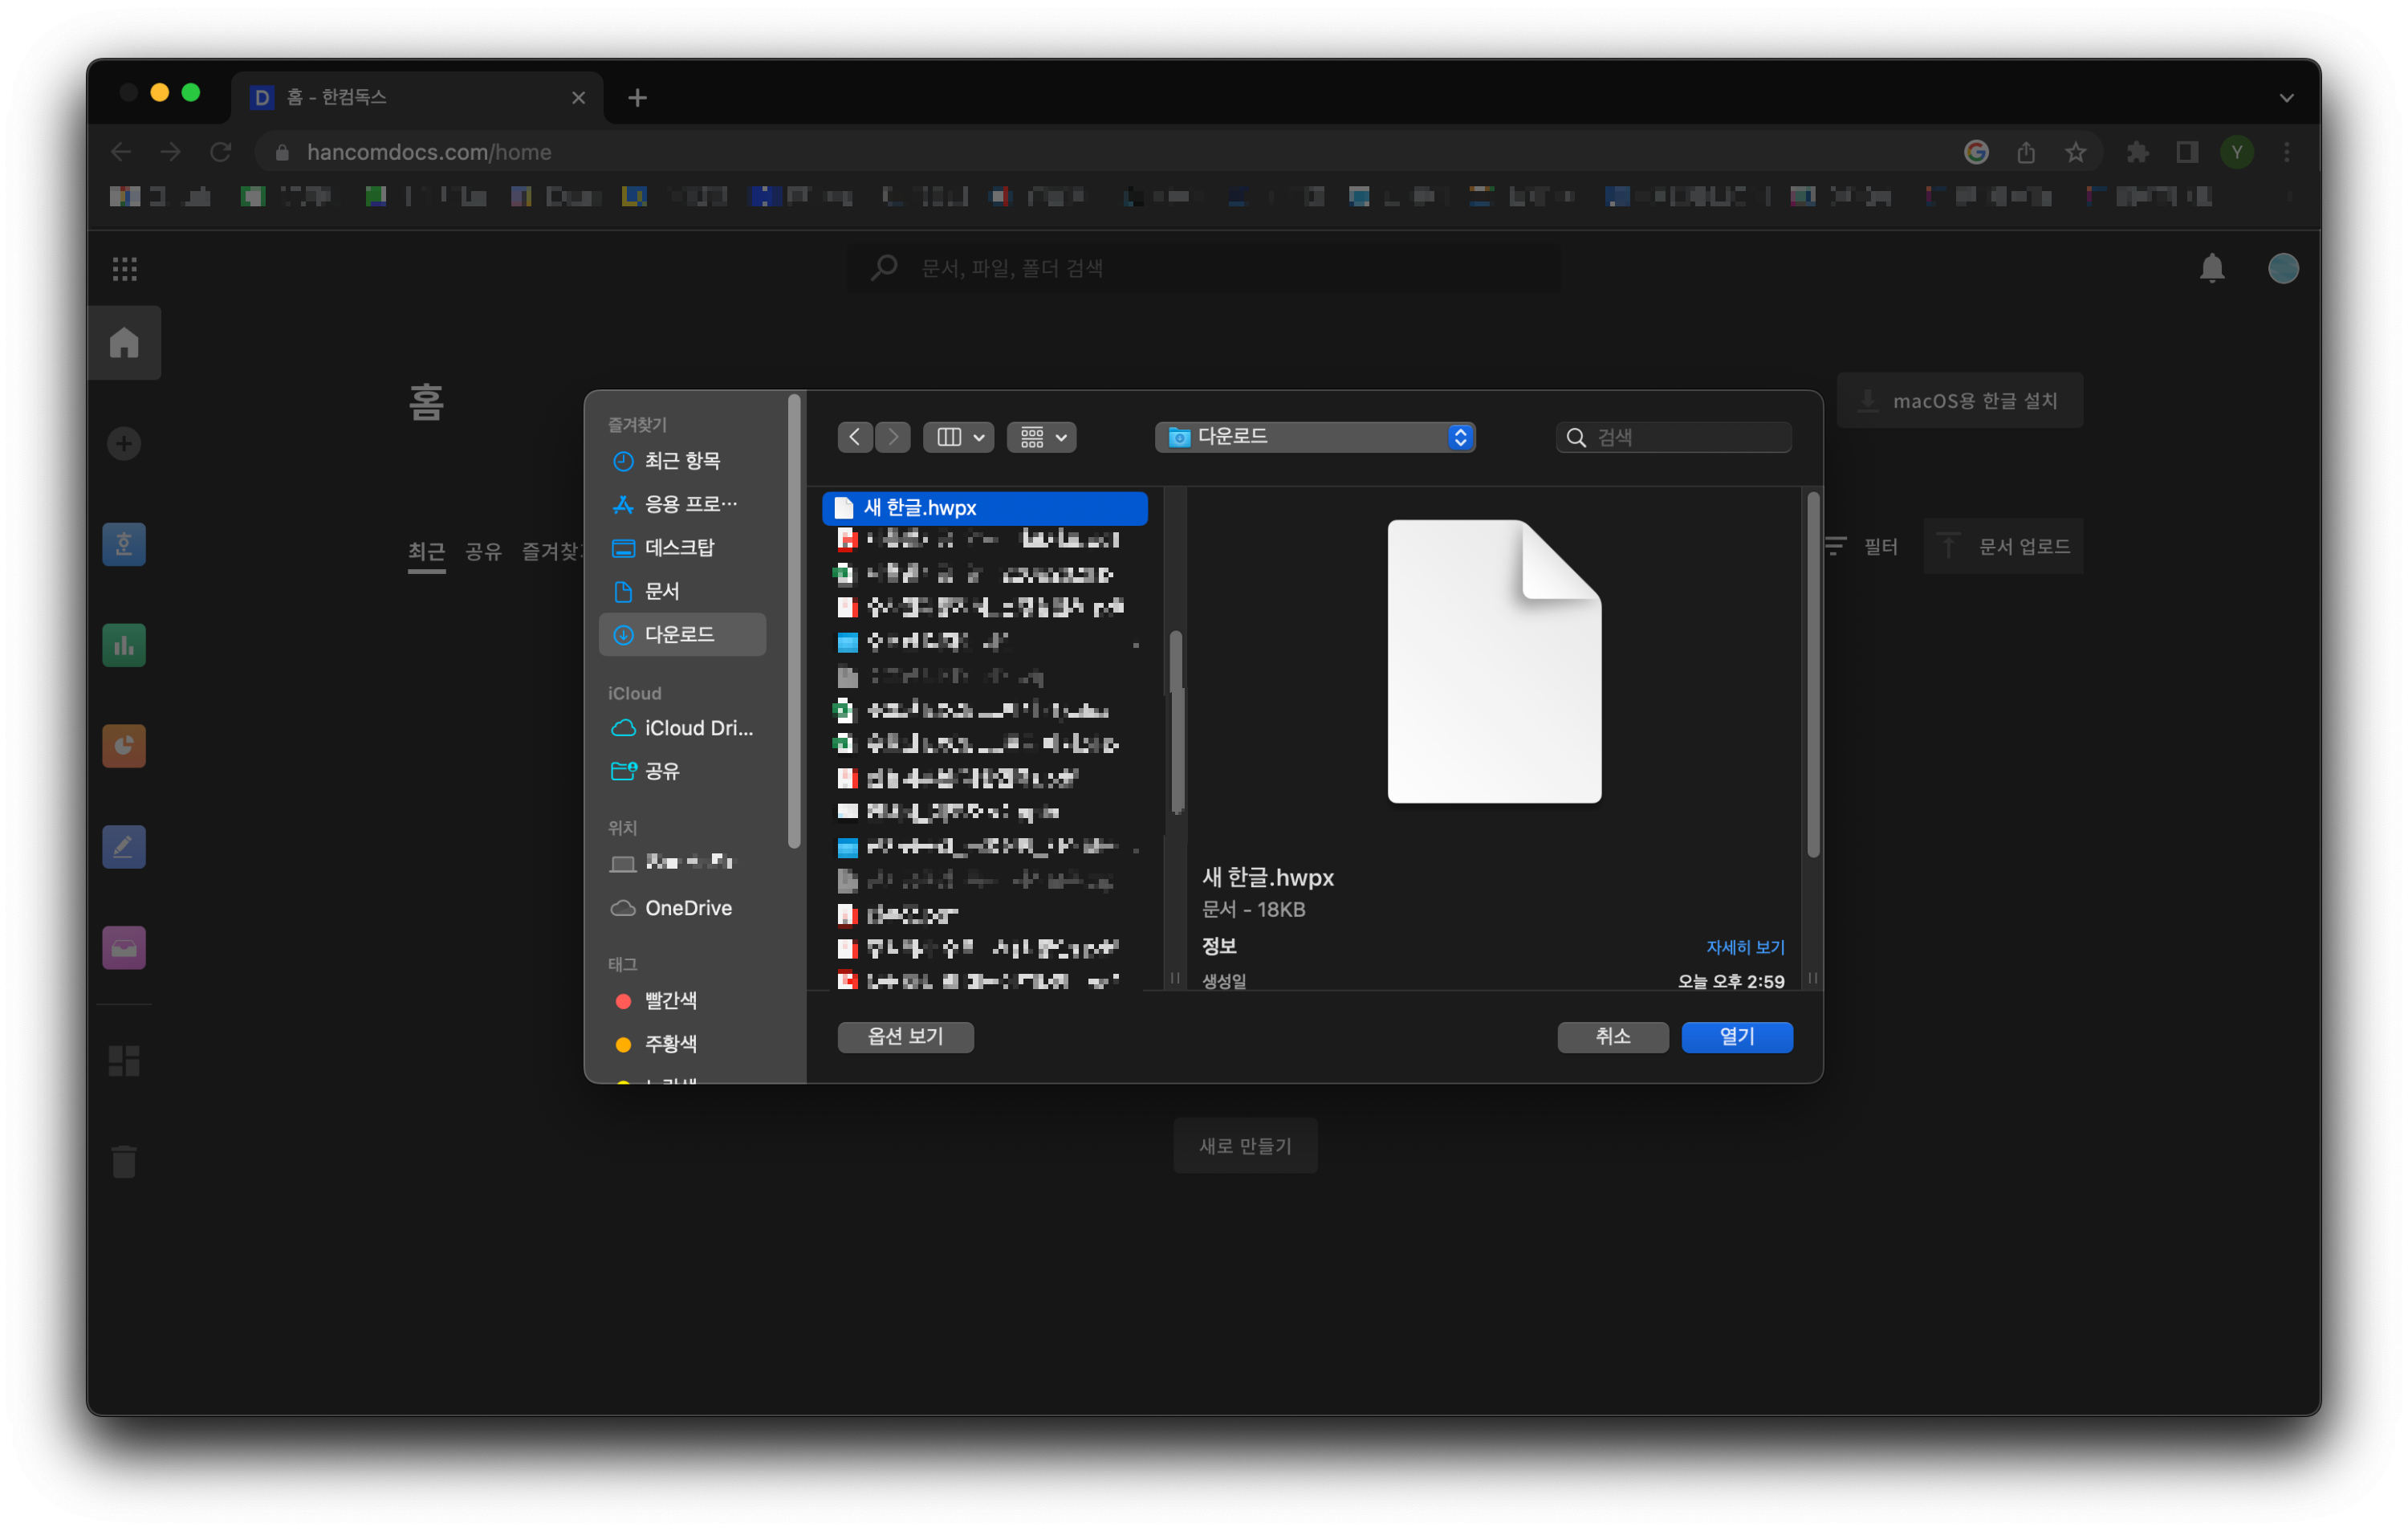Expand the column view mode dropdown
This screenshot has height=1531, width=2408.
click(958, 437)
